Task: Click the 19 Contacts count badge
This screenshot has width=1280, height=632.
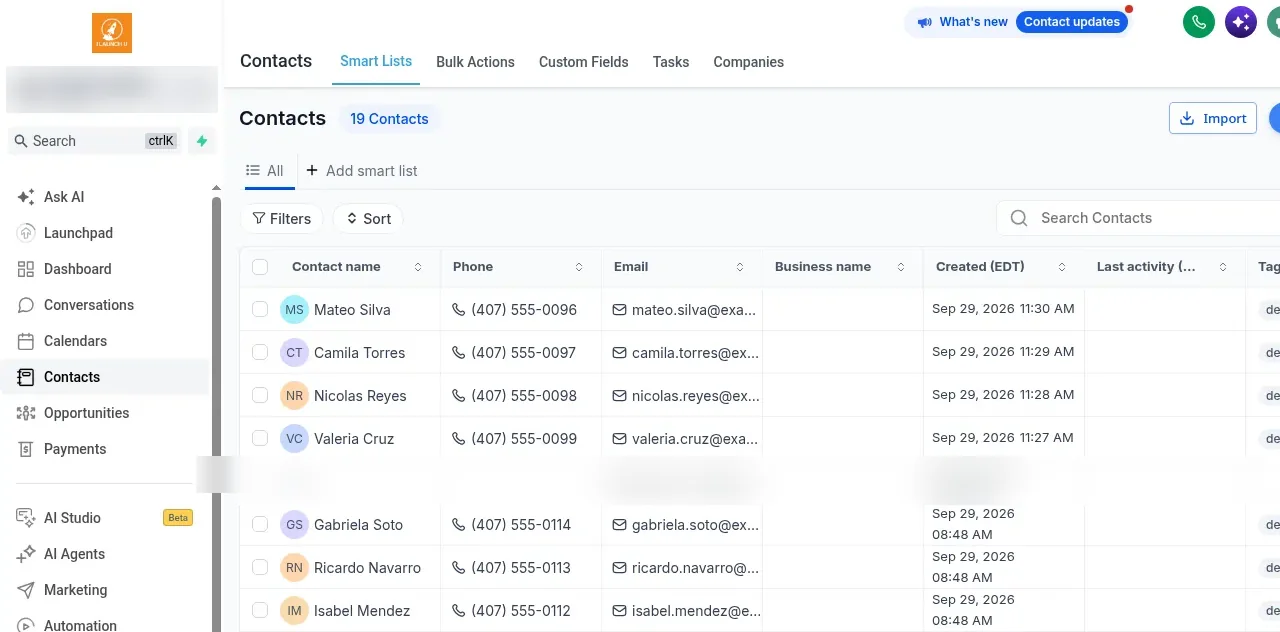Action: pyautogui.click(x=389, y=119)
